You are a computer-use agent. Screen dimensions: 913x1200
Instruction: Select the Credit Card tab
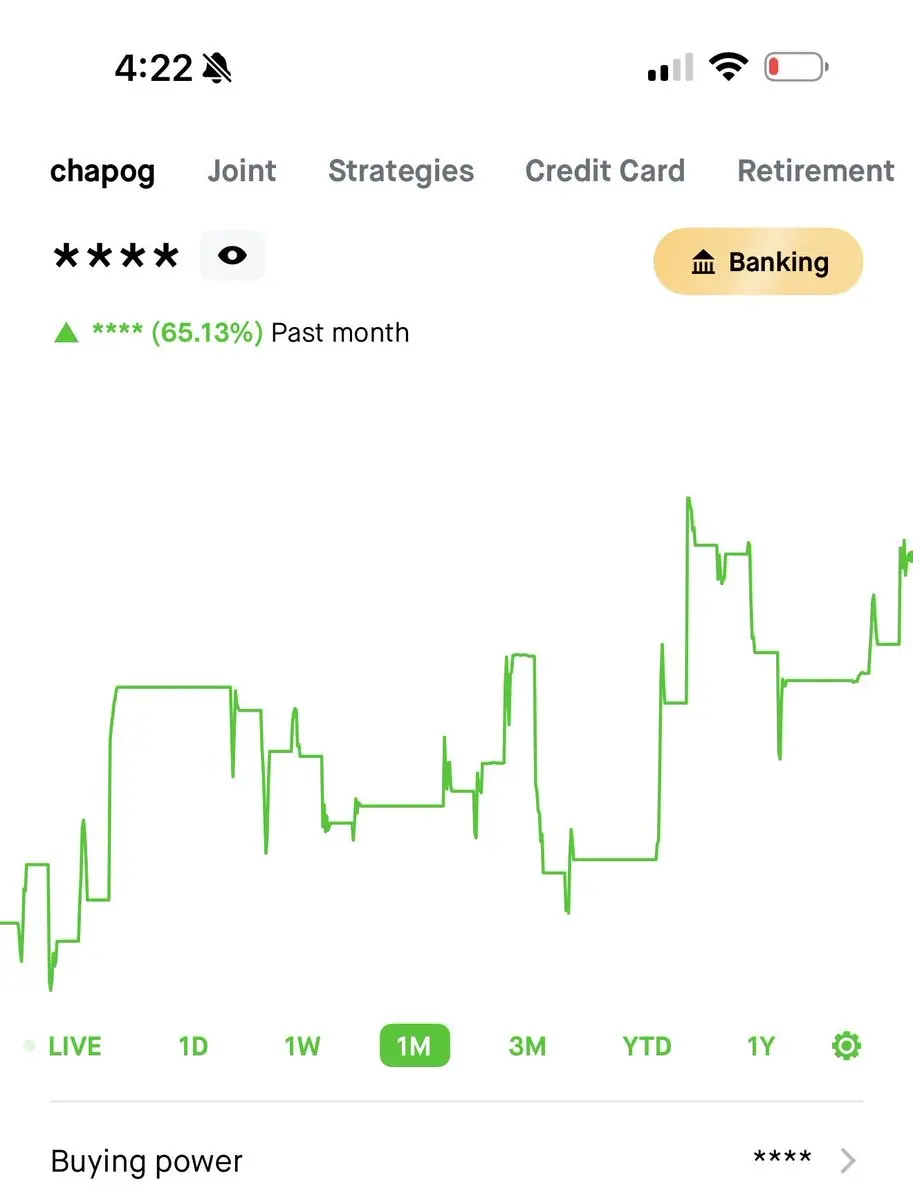click(605, 171)
